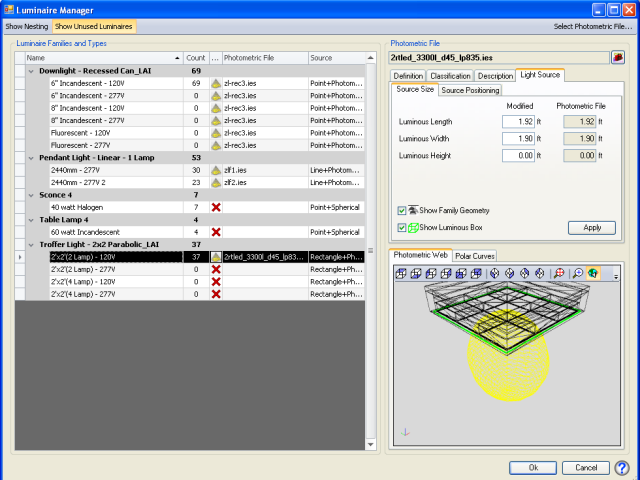Switch to the Polar Curves tab
The width and height of the screenshot is (640, 480).
coord(475,256)
